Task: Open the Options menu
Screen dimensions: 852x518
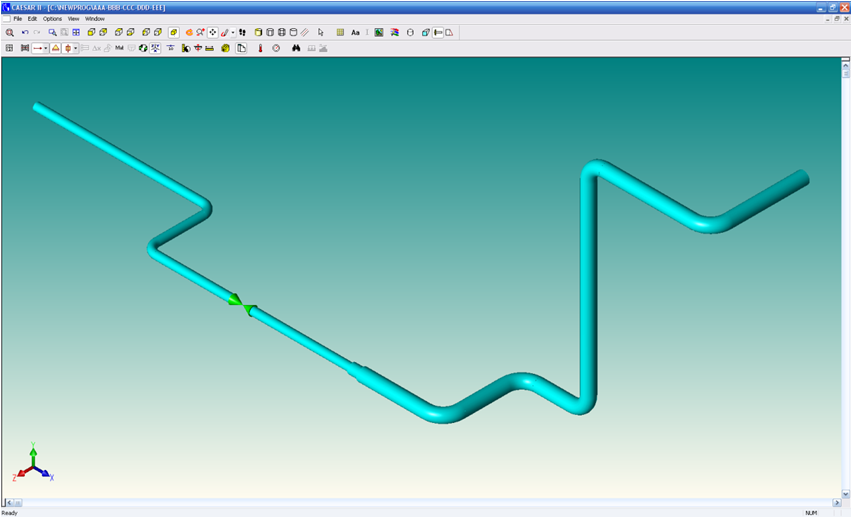Action: tap(53, 18)
